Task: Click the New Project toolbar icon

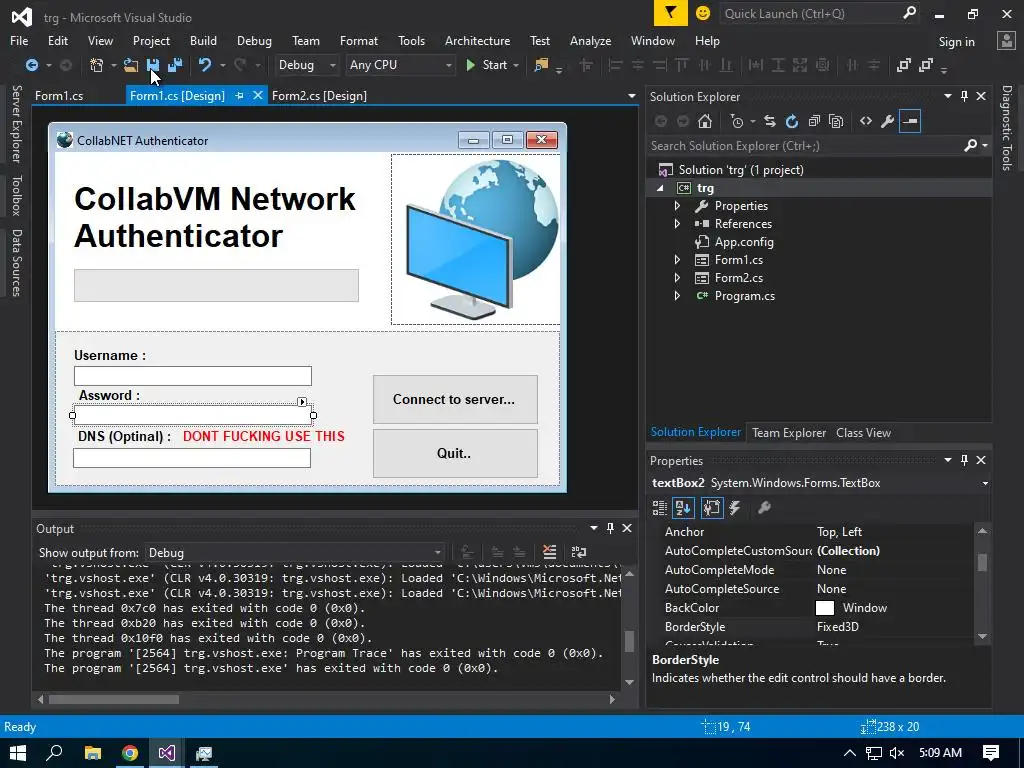Action: 97,65
